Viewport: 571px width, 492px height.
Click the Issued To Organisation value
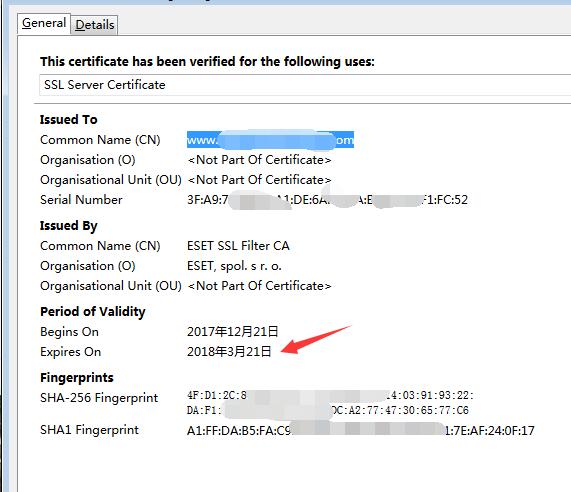(x=259, y=160)
